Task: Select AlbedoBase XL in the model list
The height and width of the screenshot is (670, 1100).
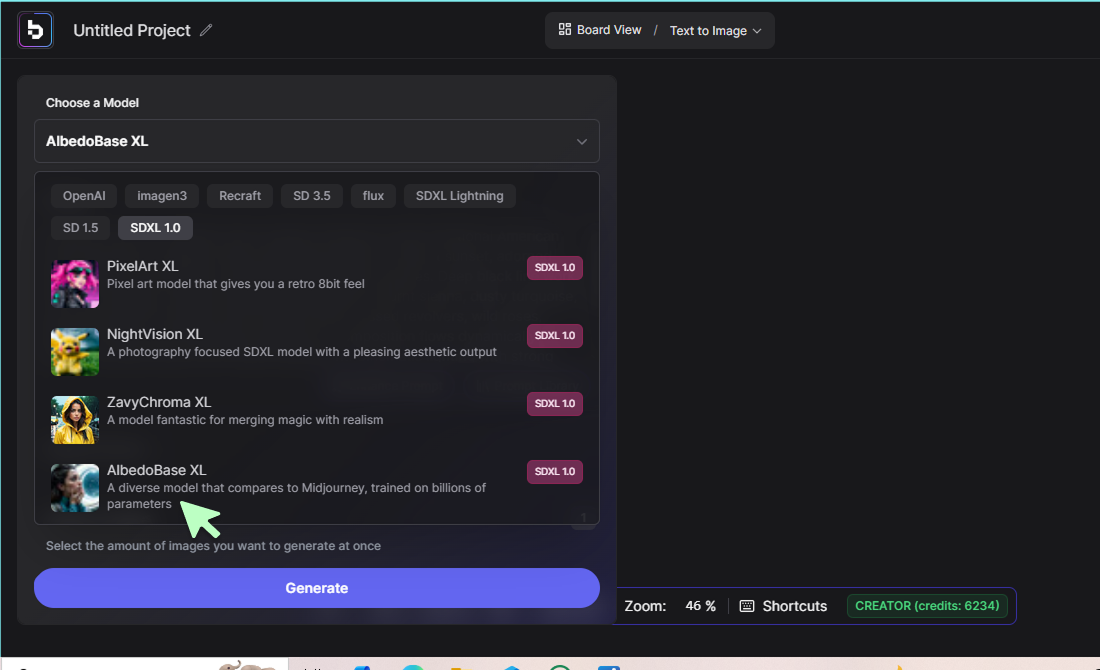Action: pyautogui.click(x=156, y=470)
